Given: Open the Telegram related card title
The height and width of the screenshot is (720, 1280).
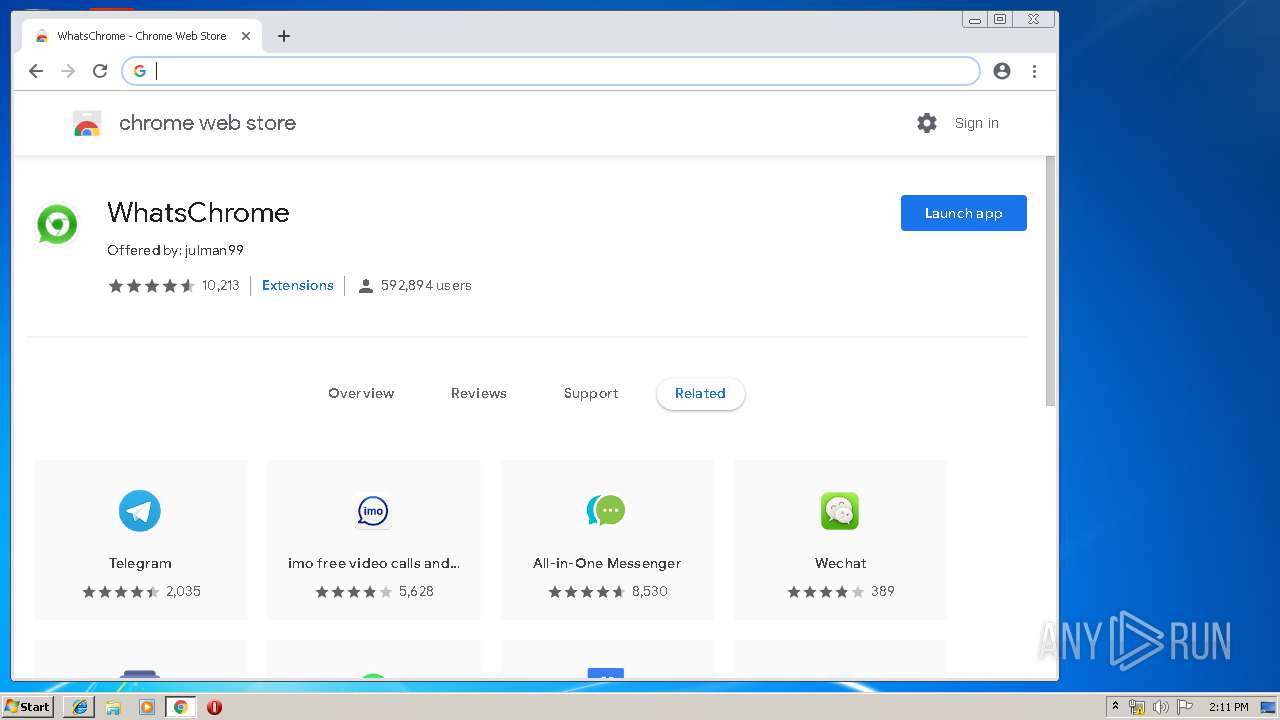Looking at the screenshot, I should point(140,563).
